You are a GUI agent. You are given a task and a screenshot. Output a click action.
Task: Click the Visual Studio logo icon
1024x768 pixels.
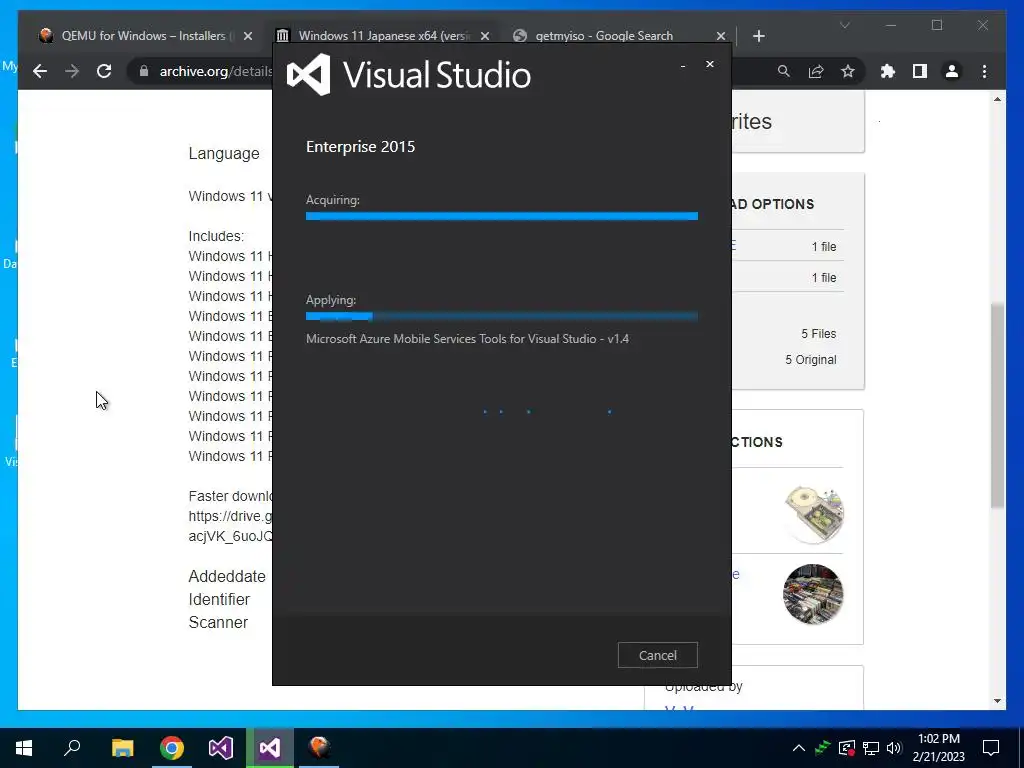click(x=309, y=74)
